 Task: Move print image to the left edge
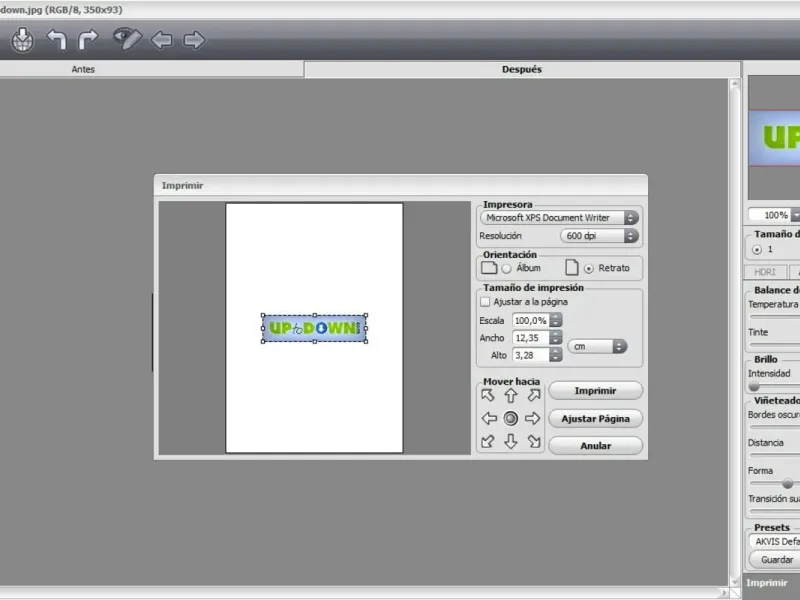[x=489, y=418]
